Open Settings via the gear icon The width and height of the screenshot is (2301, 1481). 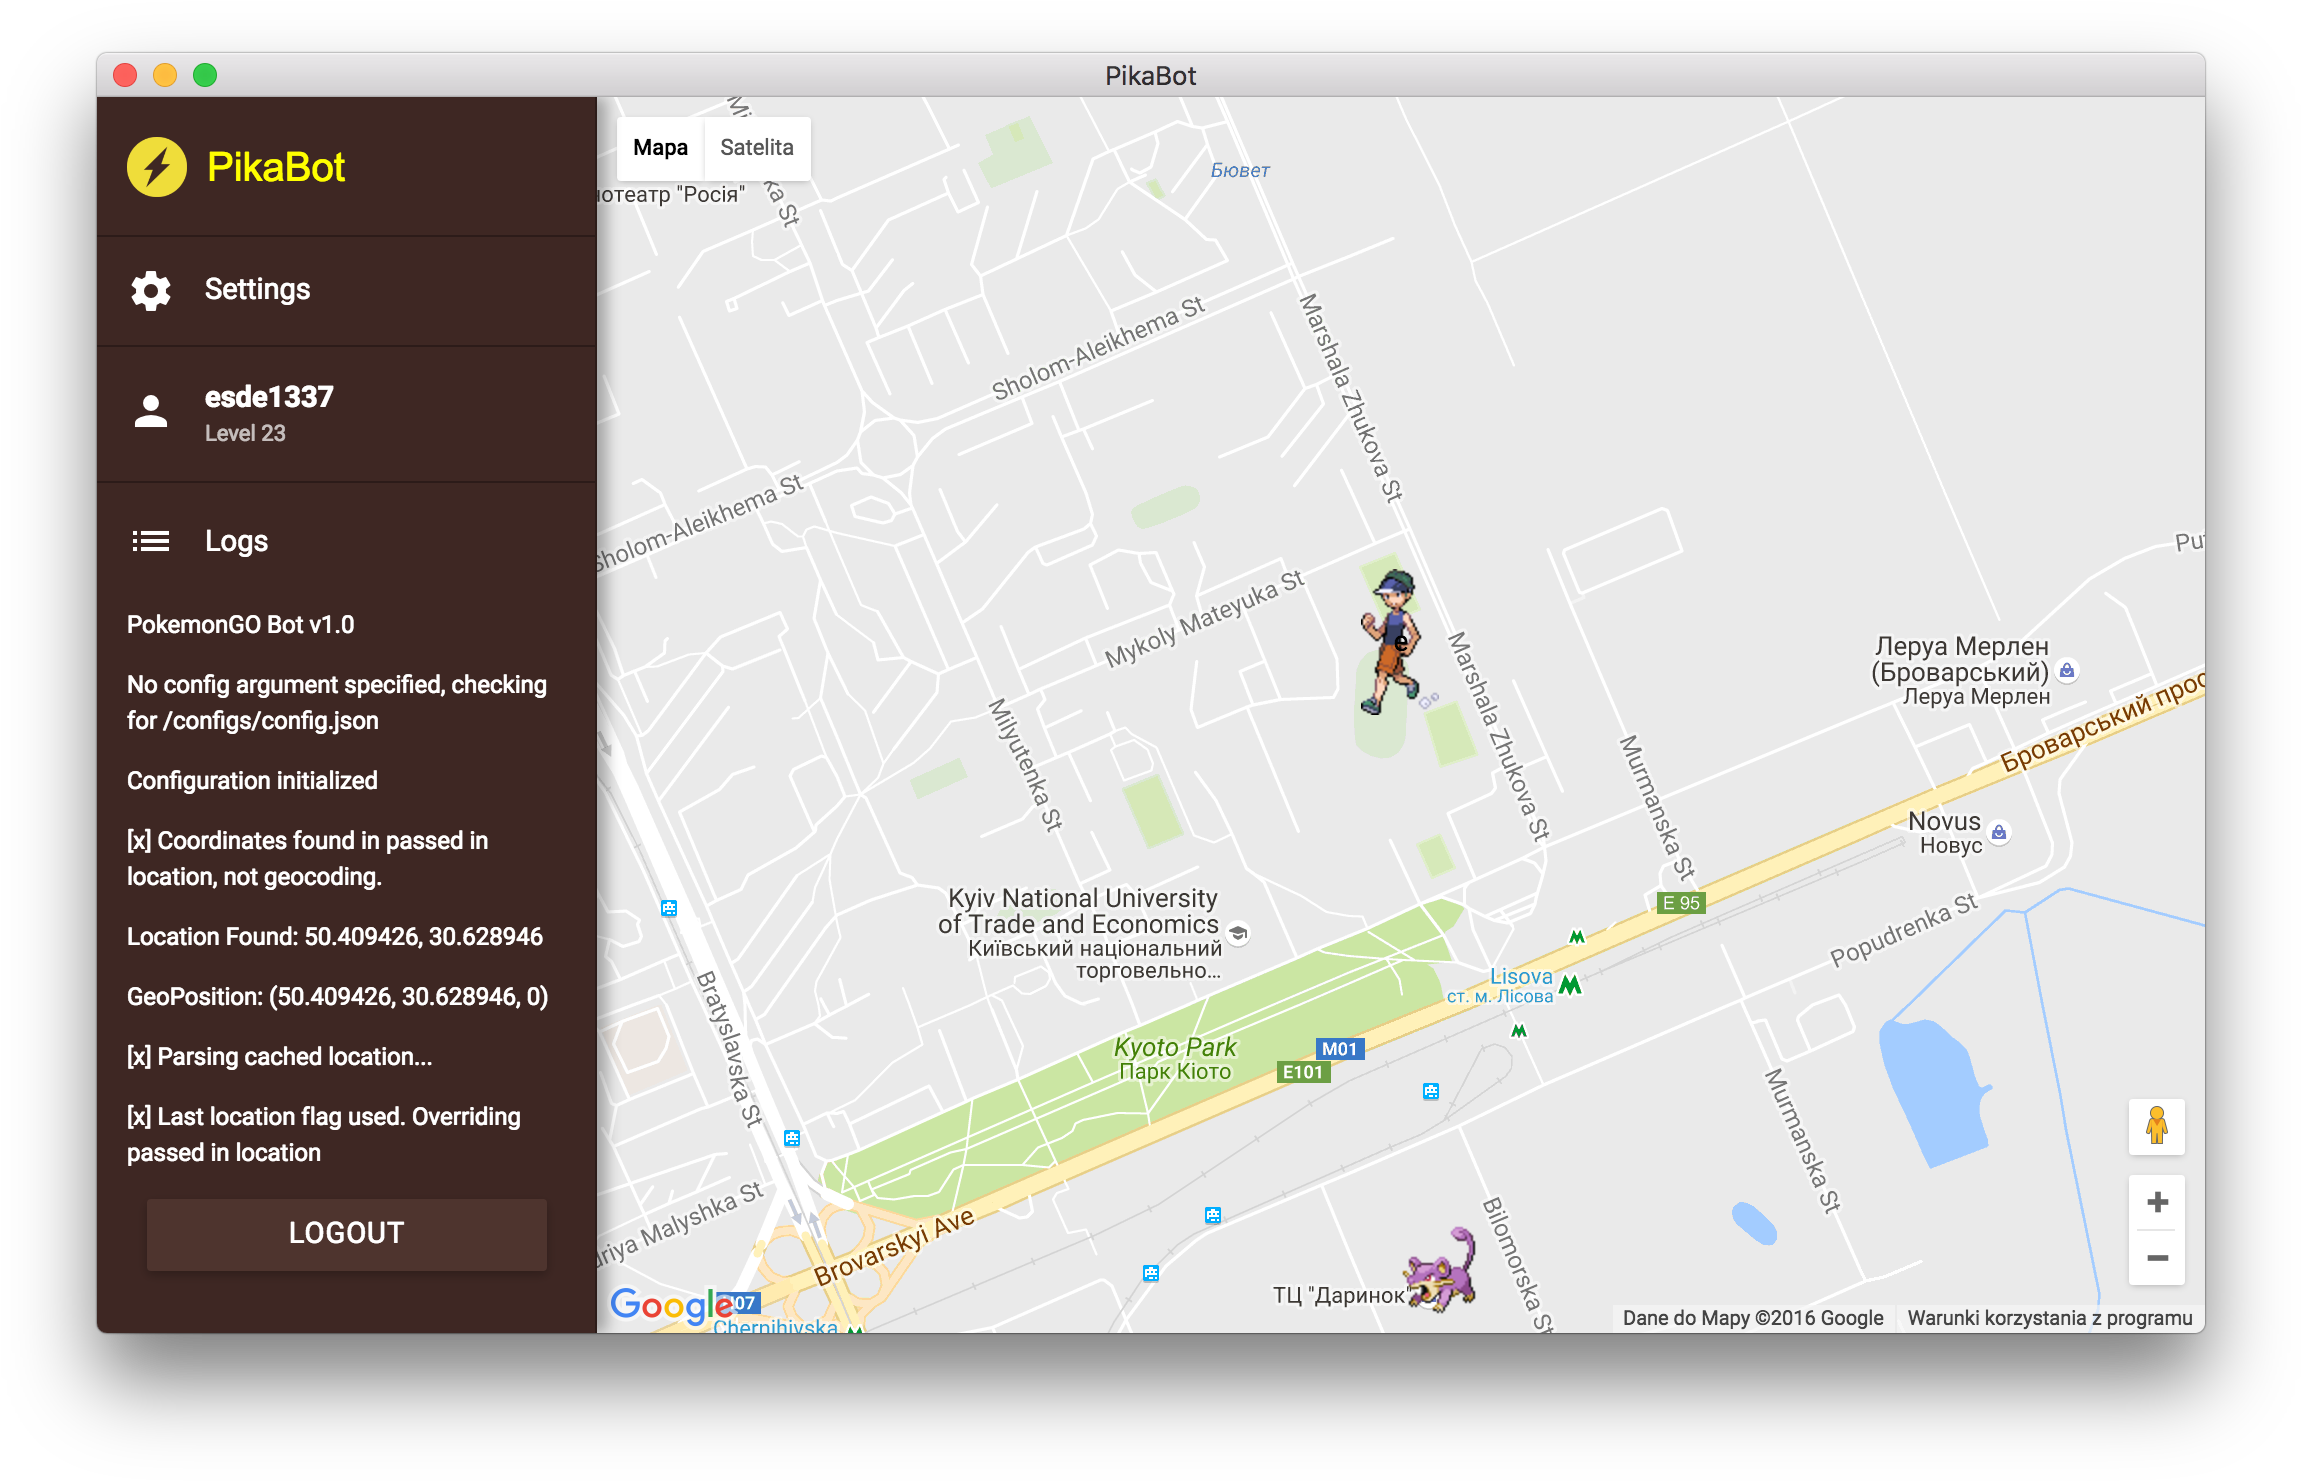(151, 290)
